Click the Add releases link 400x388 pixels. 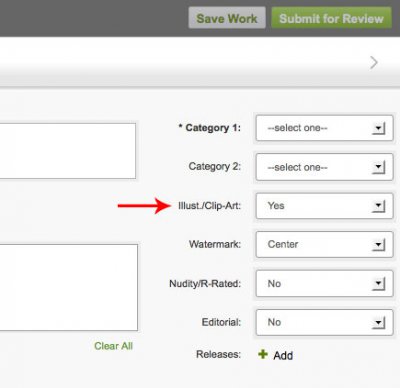[x=283, y=355]
